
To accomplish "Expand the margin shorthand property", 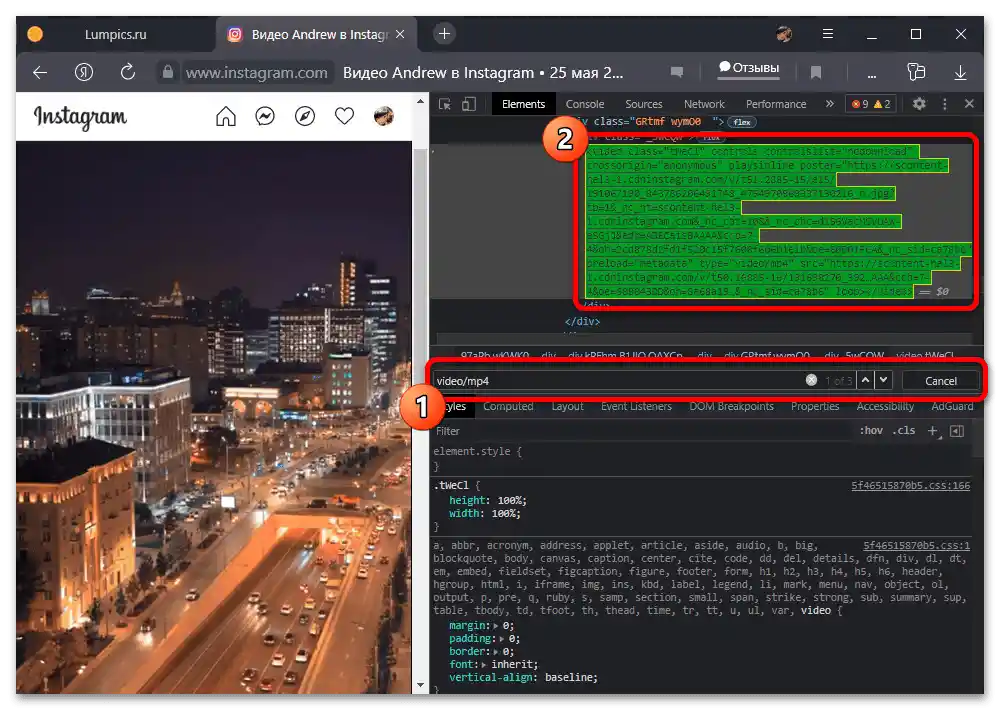I will [x=496, y=626].
